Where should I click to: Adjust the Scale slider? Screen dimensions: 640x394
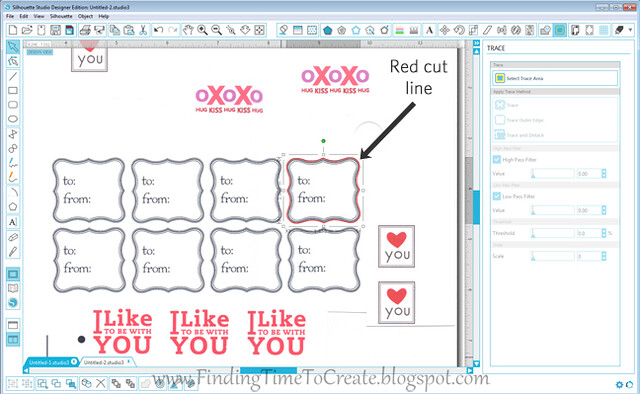pos(553,256)
